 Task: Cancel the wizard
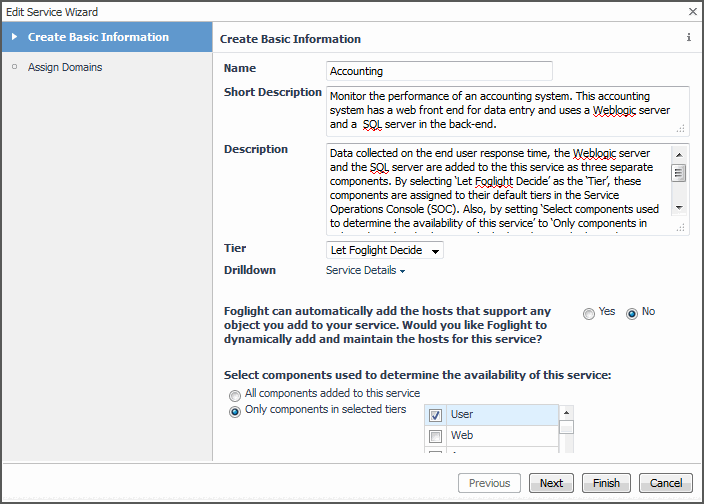pyautogui.click(x=665, y=483)
